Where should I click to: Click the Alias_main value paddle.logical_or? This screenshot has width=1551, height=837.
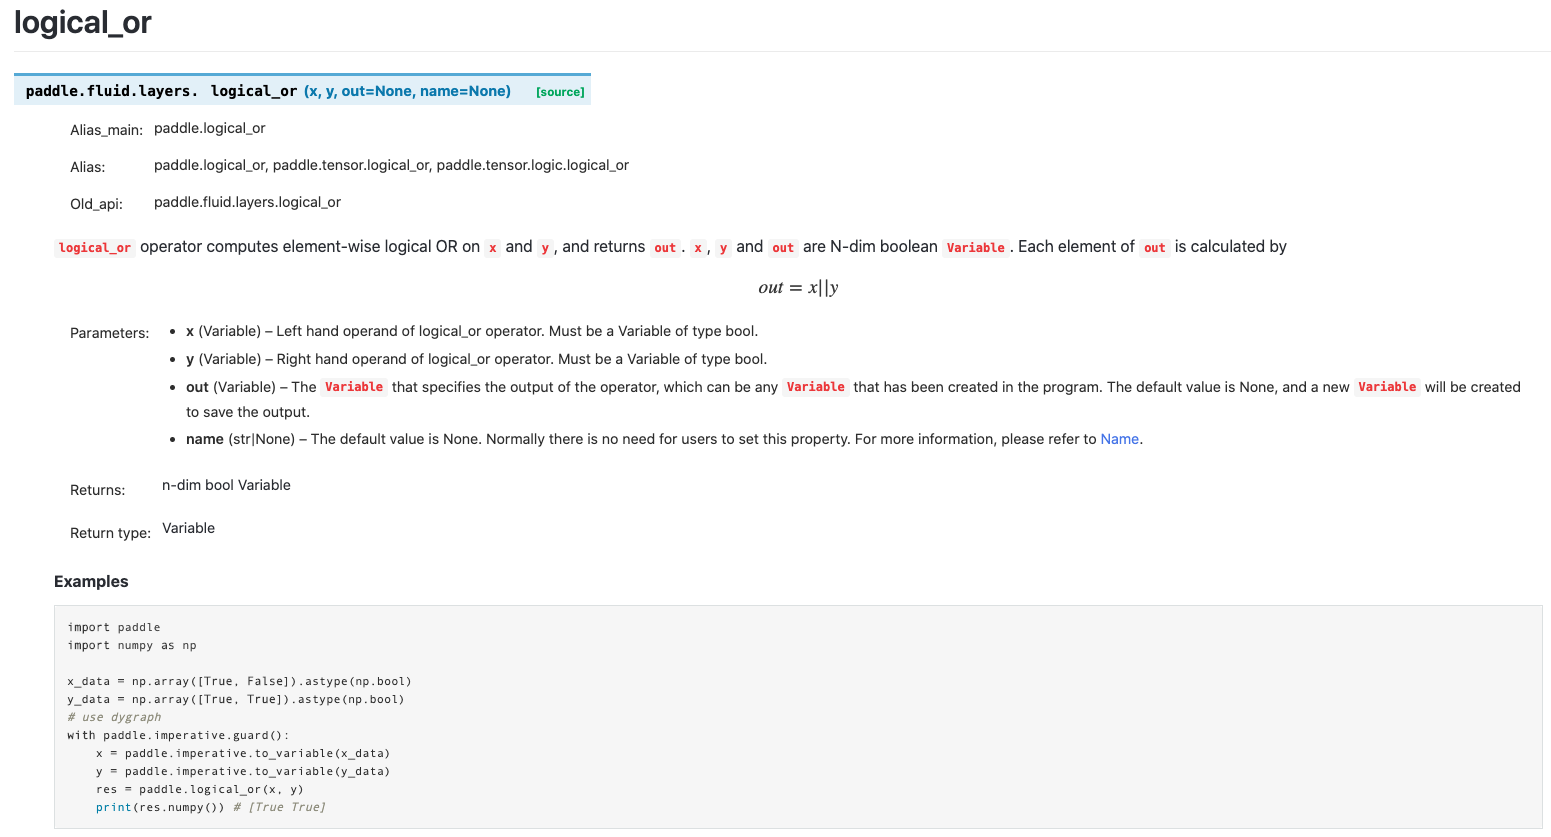210,128
